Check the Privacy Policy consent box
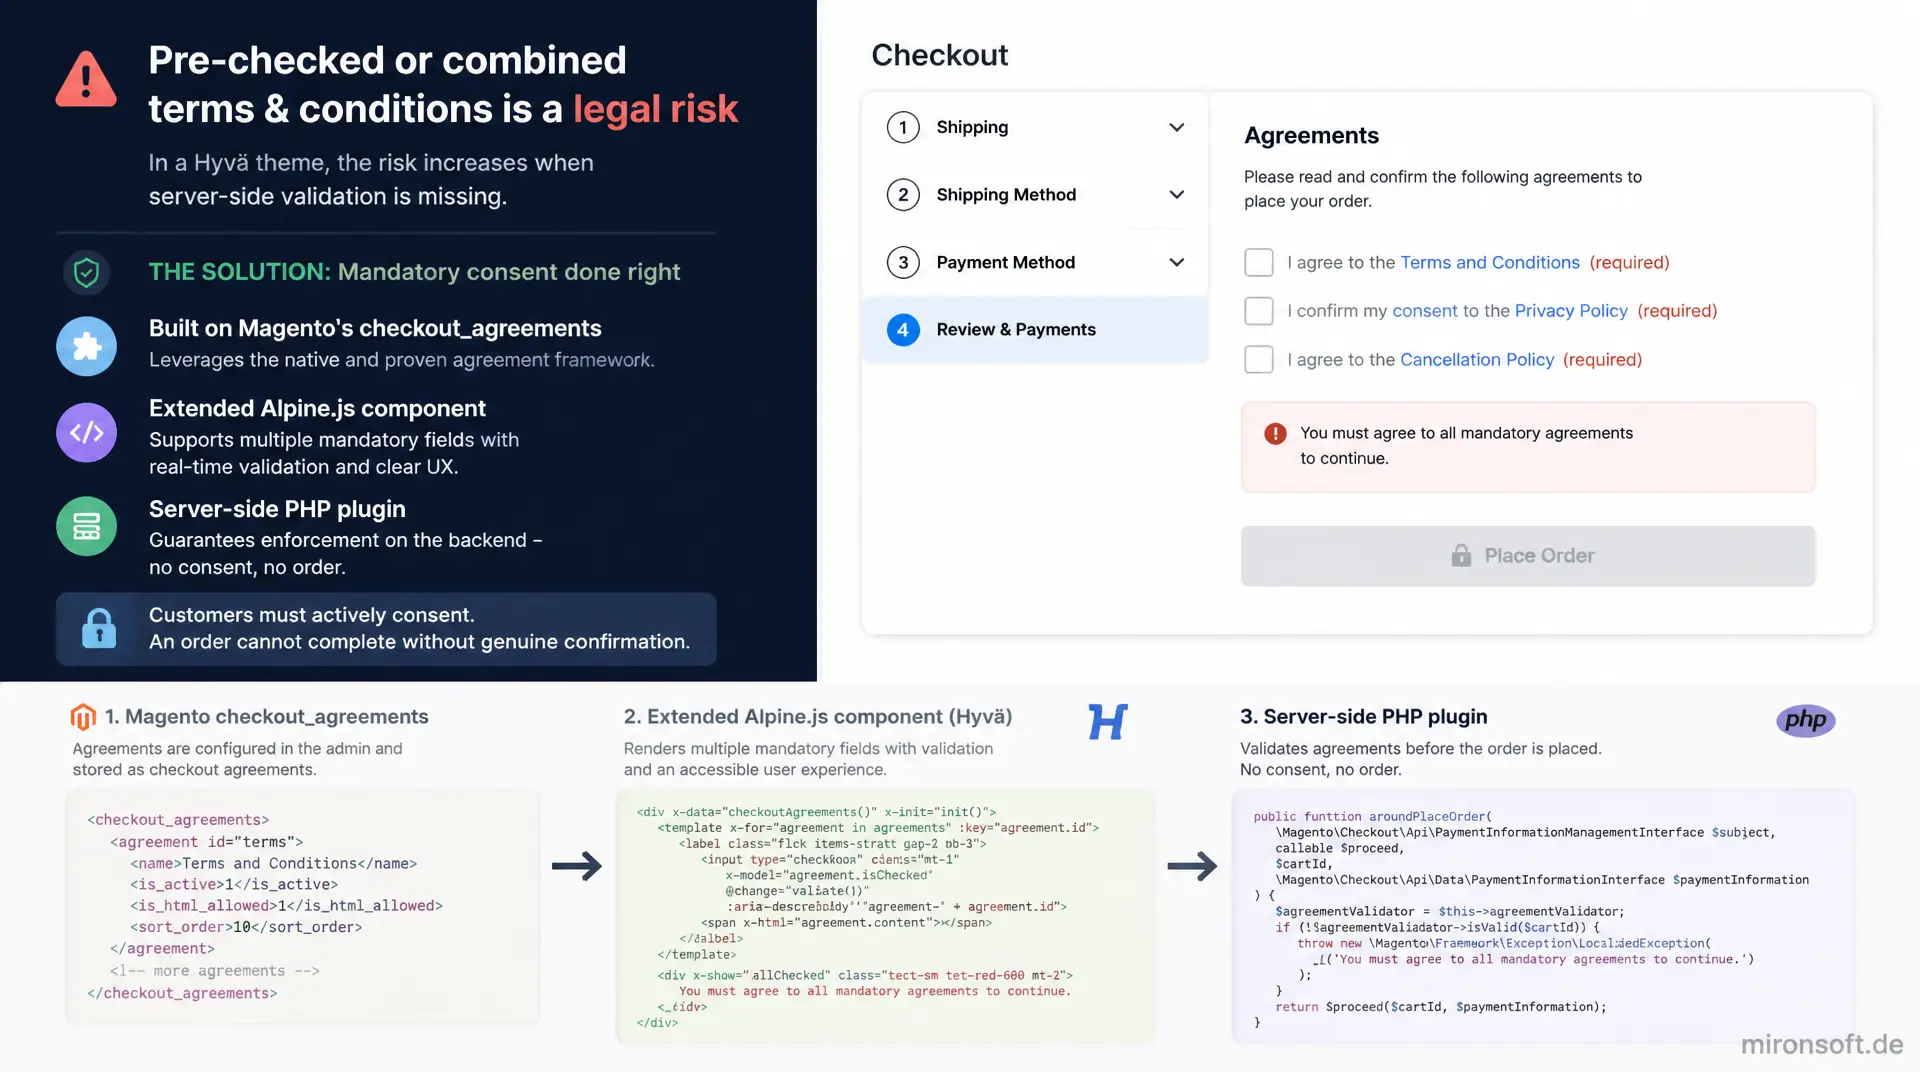 click(1259, 311)
